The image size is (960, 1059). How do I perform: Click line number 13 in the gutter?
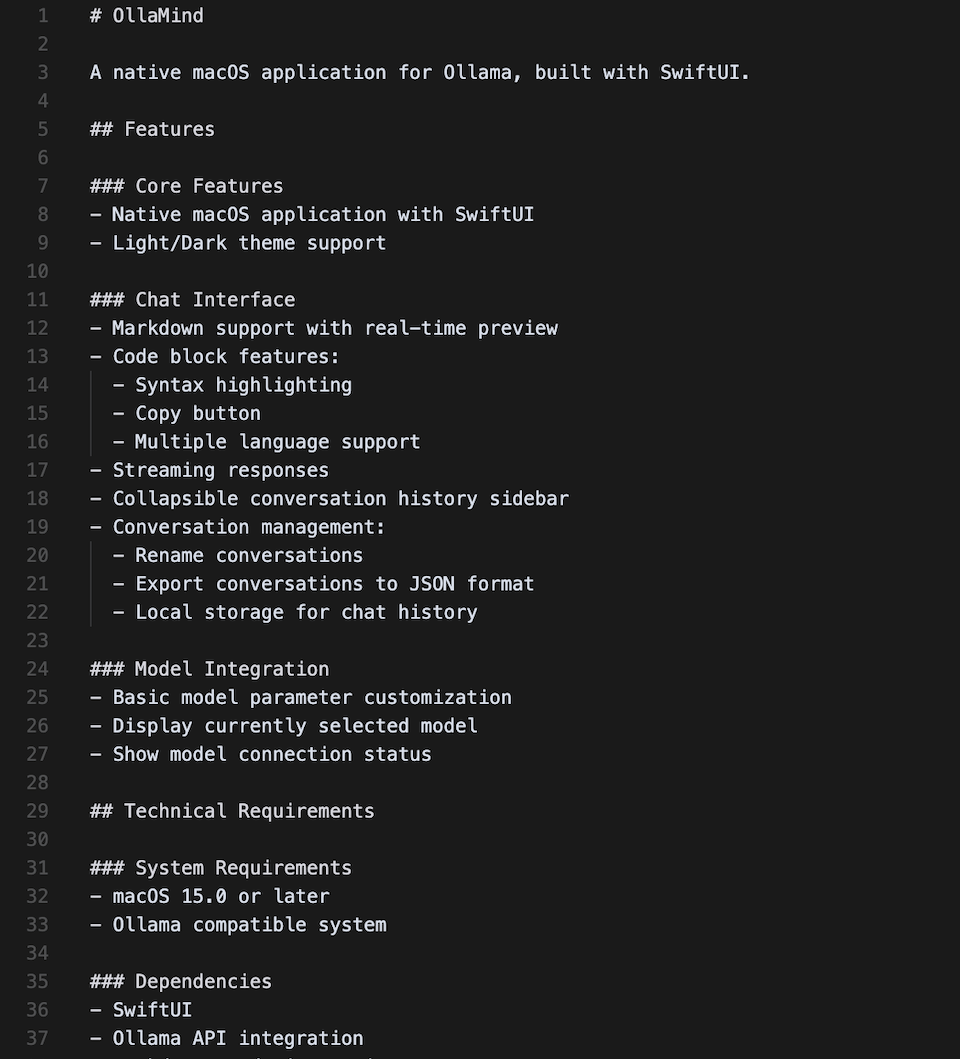pos(37,357)
